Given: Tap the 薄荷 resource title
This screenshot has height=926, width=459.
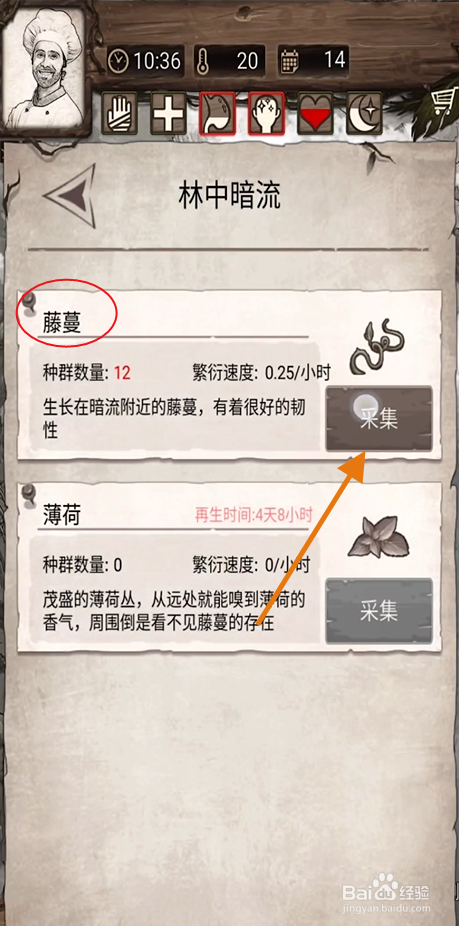Looking at the screenshot, I should (62, 516).
